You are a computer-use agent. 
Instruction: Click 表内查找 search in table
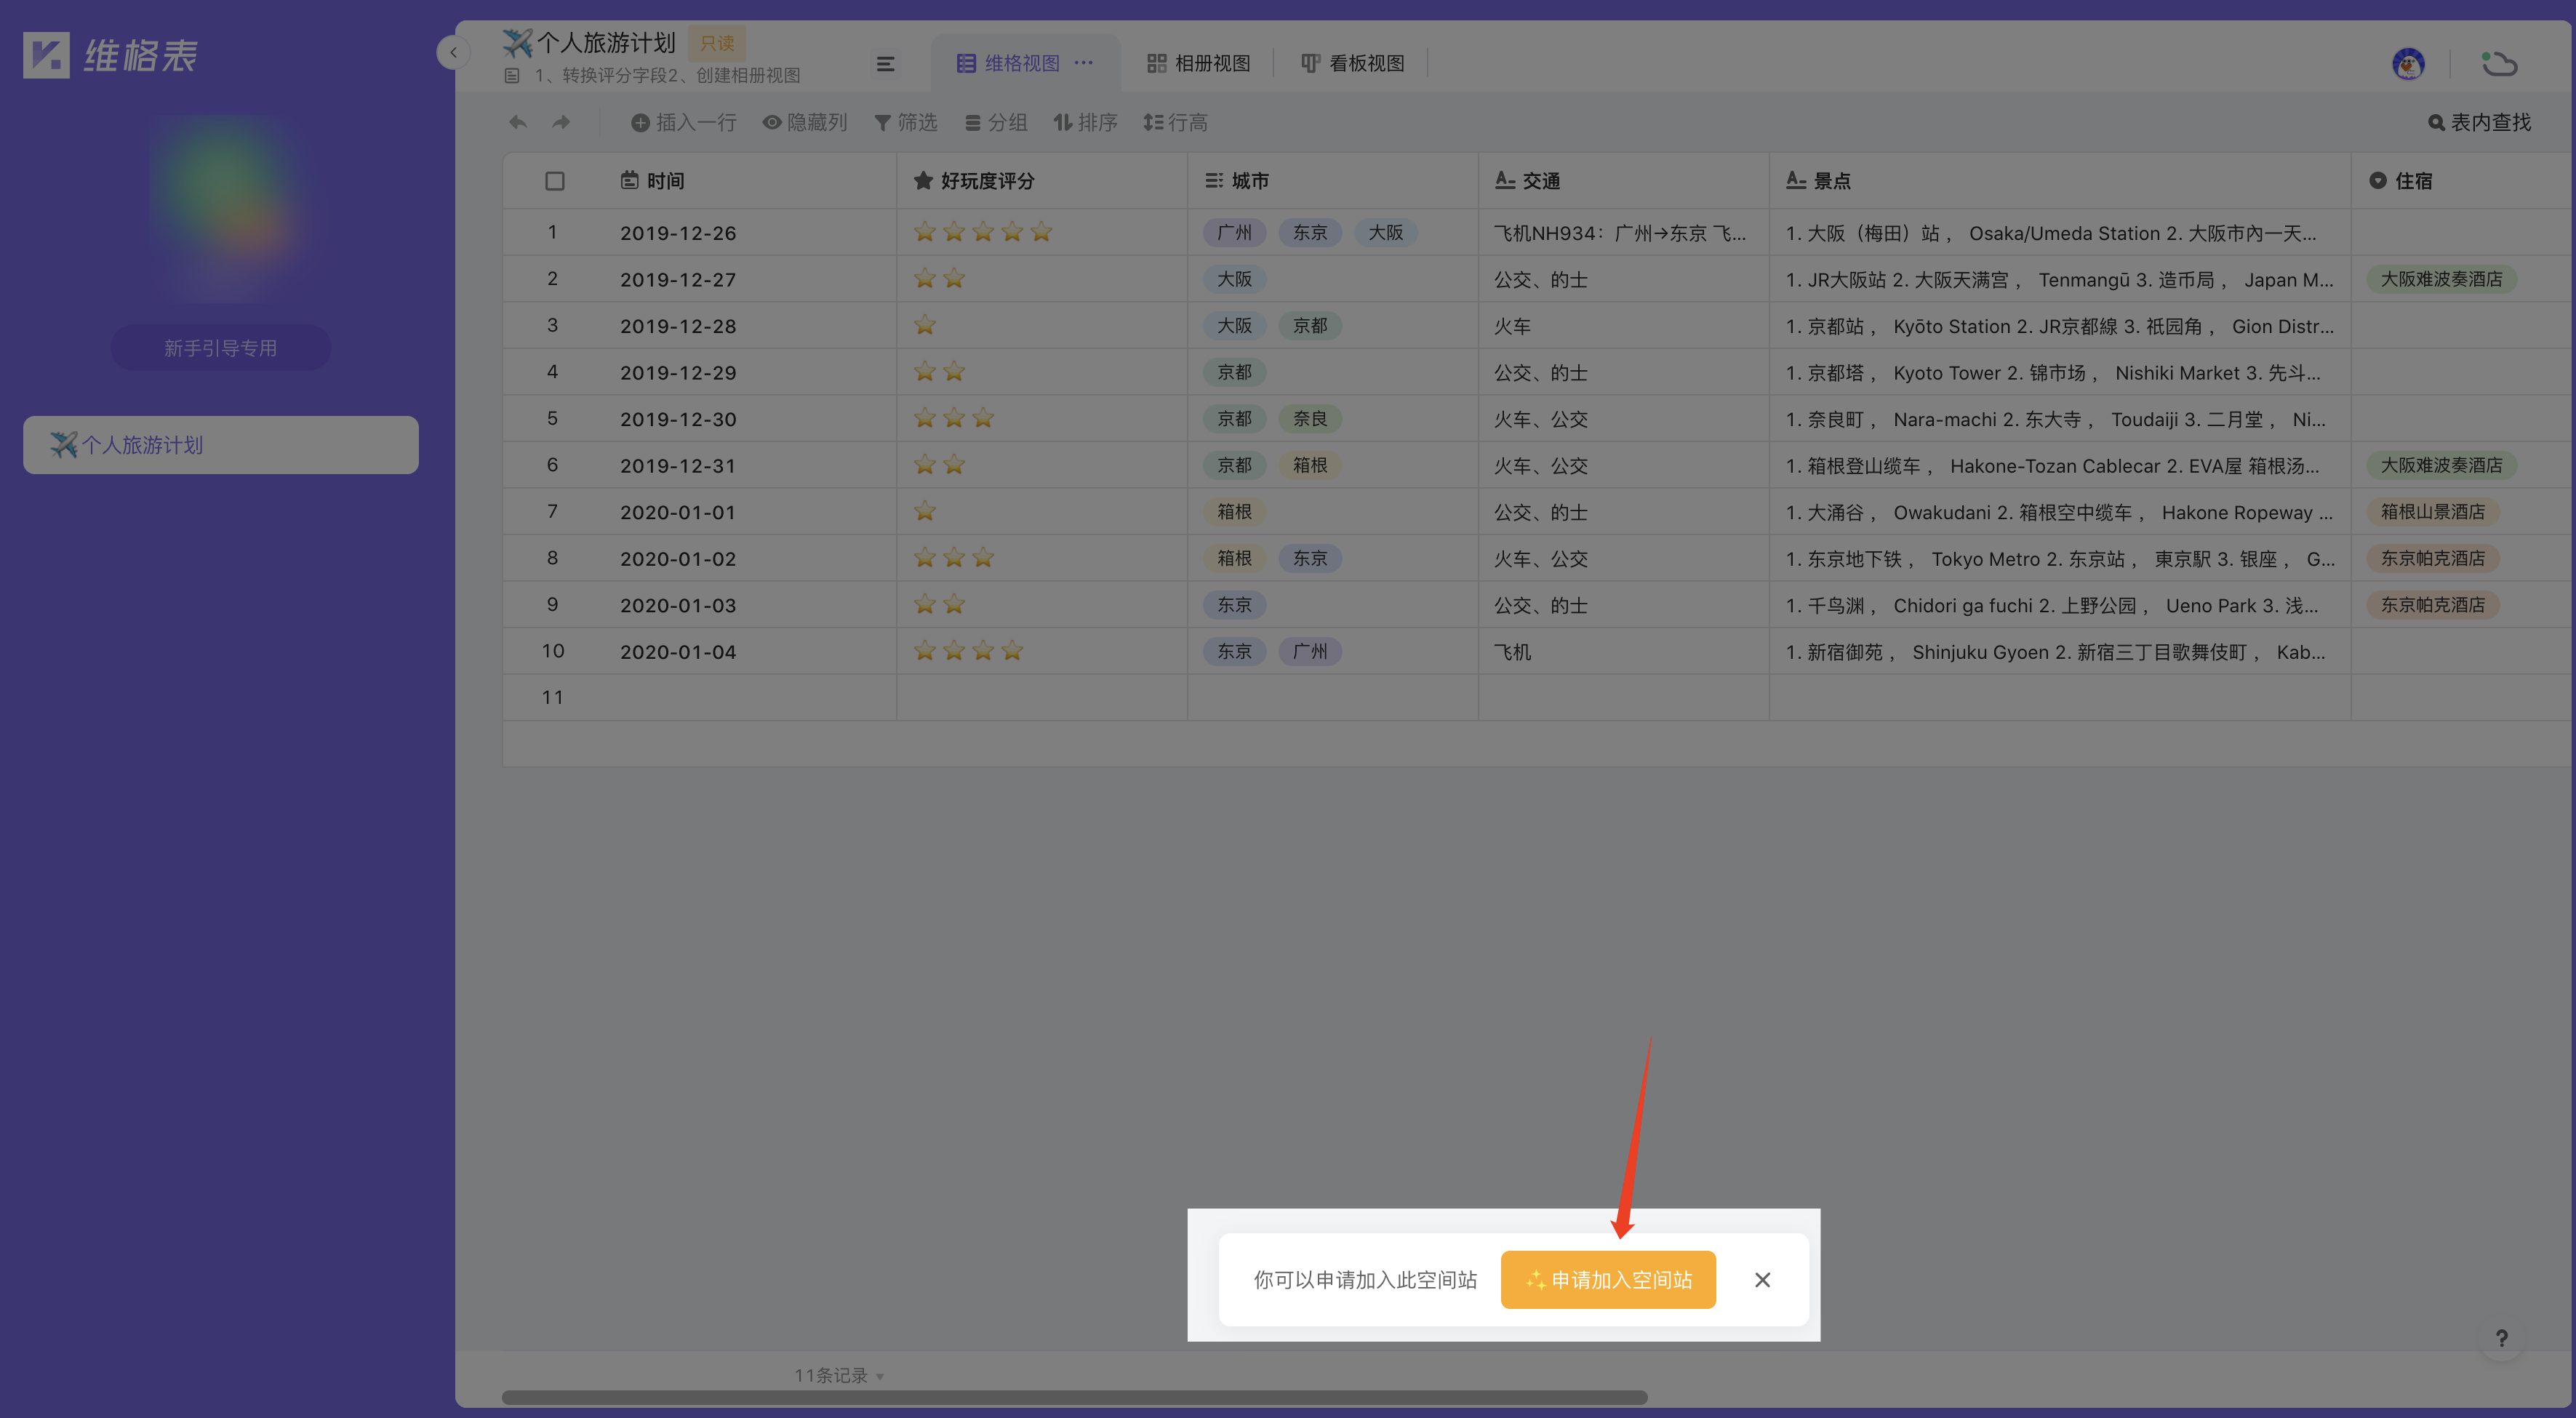click(x=2480, y=122)
